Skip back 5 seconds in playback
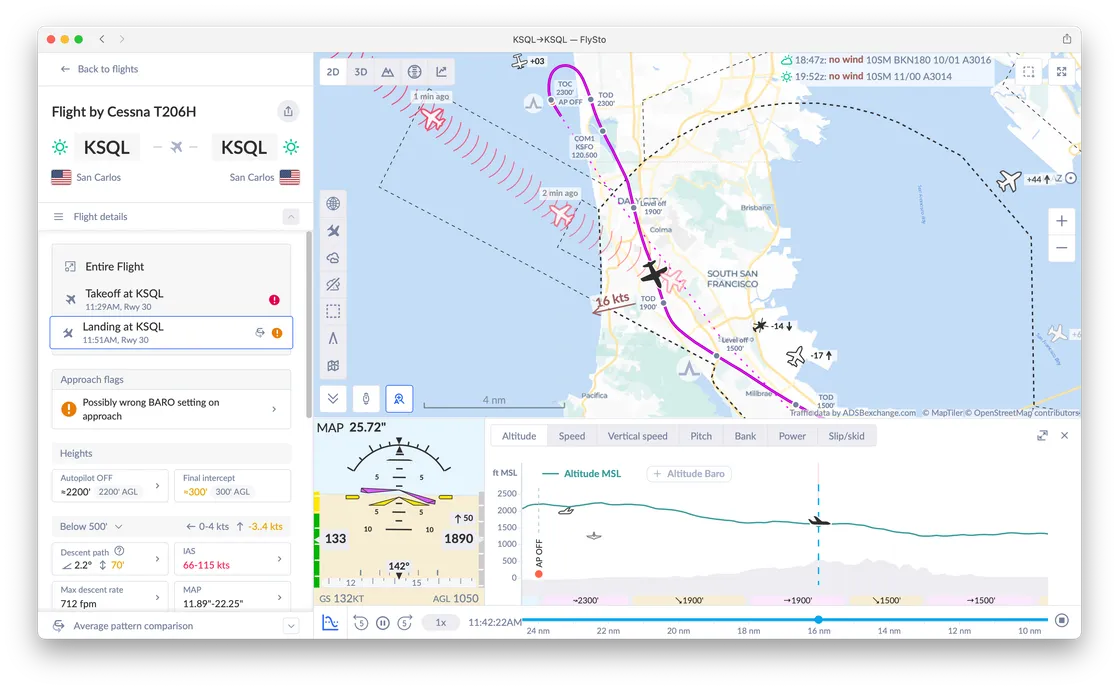 361,623
